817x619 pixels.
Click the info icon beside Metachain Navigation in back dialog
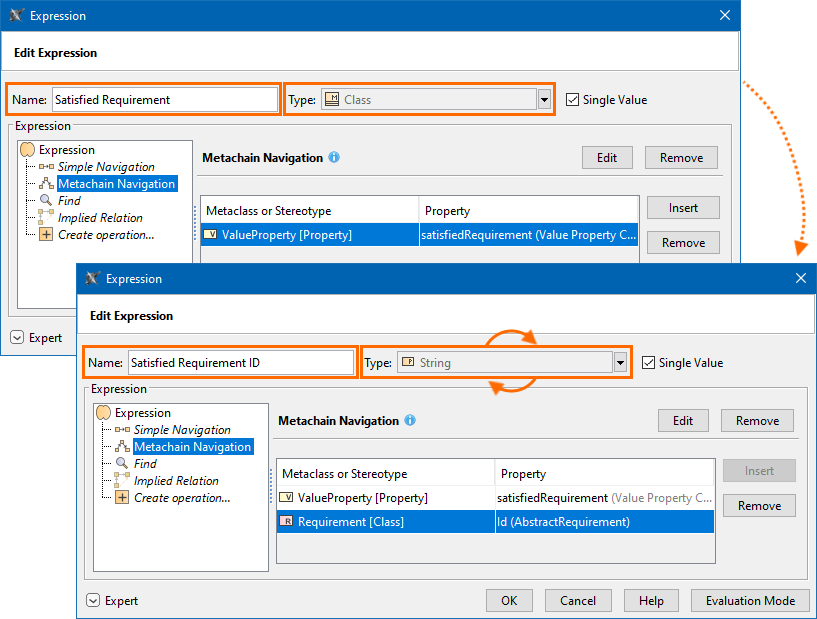[334, 158]
